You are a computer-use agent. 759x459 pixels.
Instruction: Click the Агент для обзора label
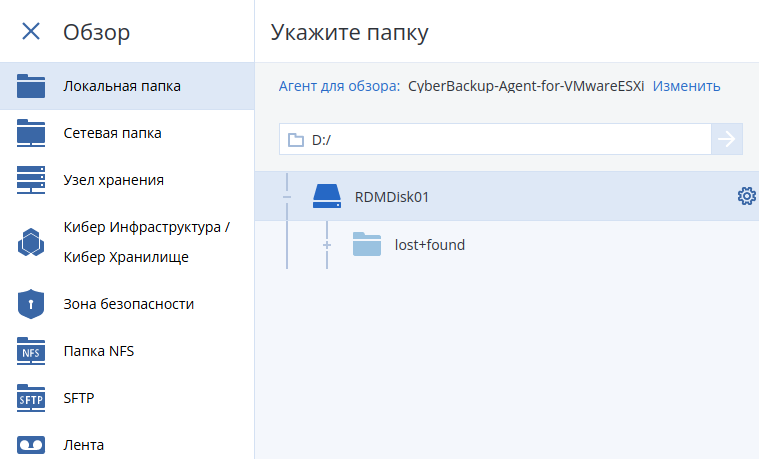point(339,86)
